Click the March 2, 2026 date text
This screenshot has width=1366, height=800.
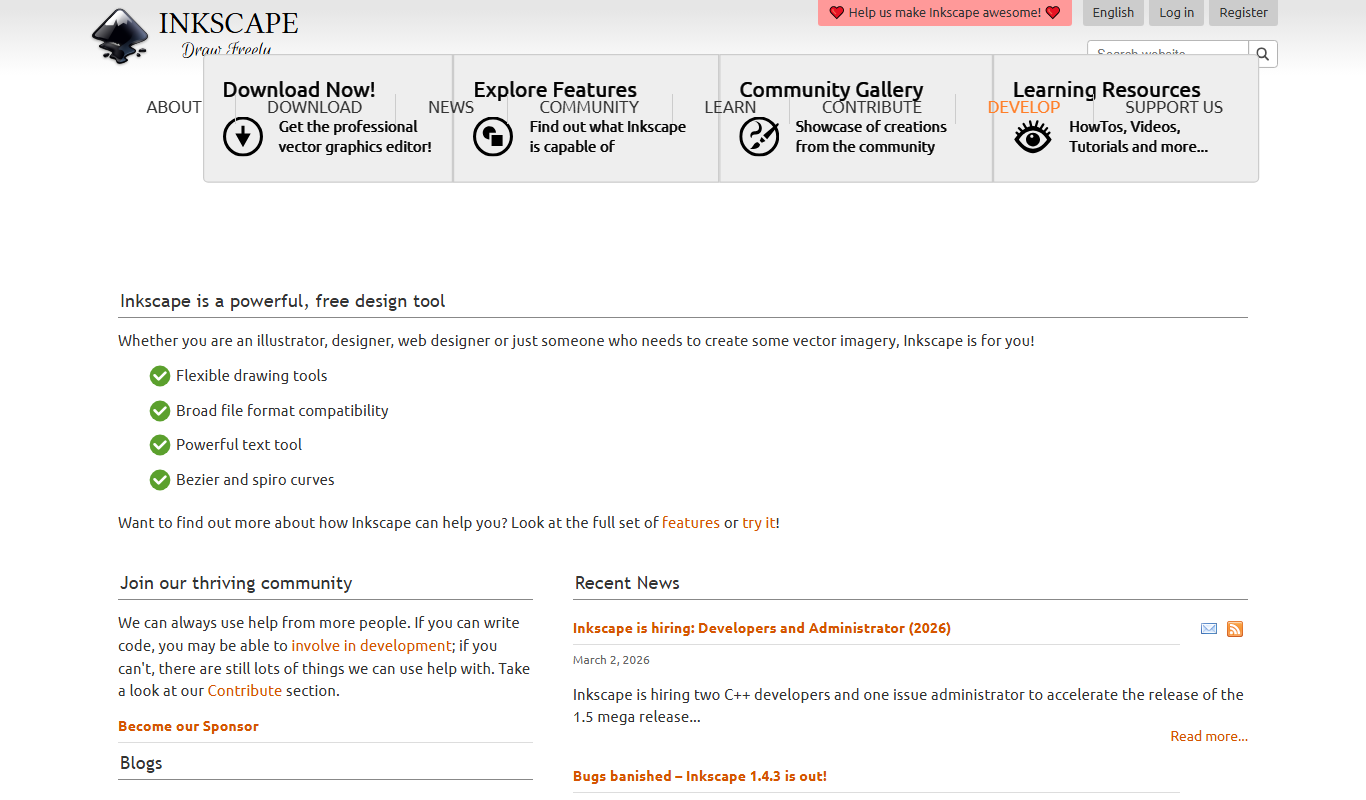pyautogui.click(x=611, y=660)
